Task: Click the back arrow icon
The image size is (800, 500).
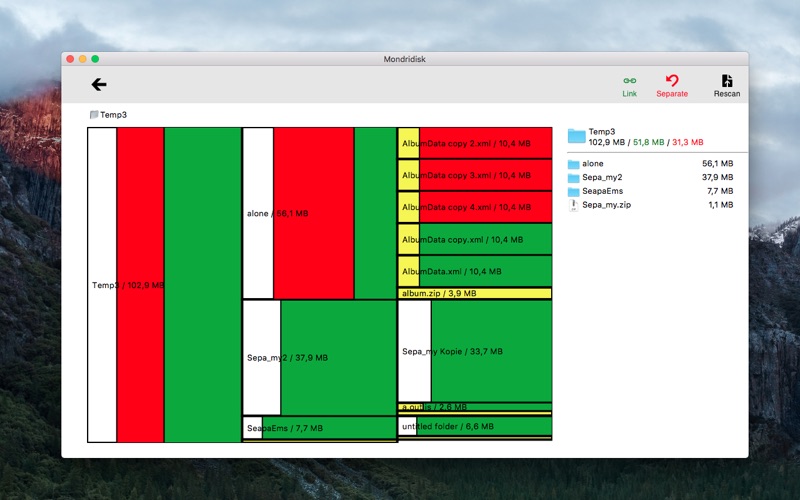Action: 99,84
